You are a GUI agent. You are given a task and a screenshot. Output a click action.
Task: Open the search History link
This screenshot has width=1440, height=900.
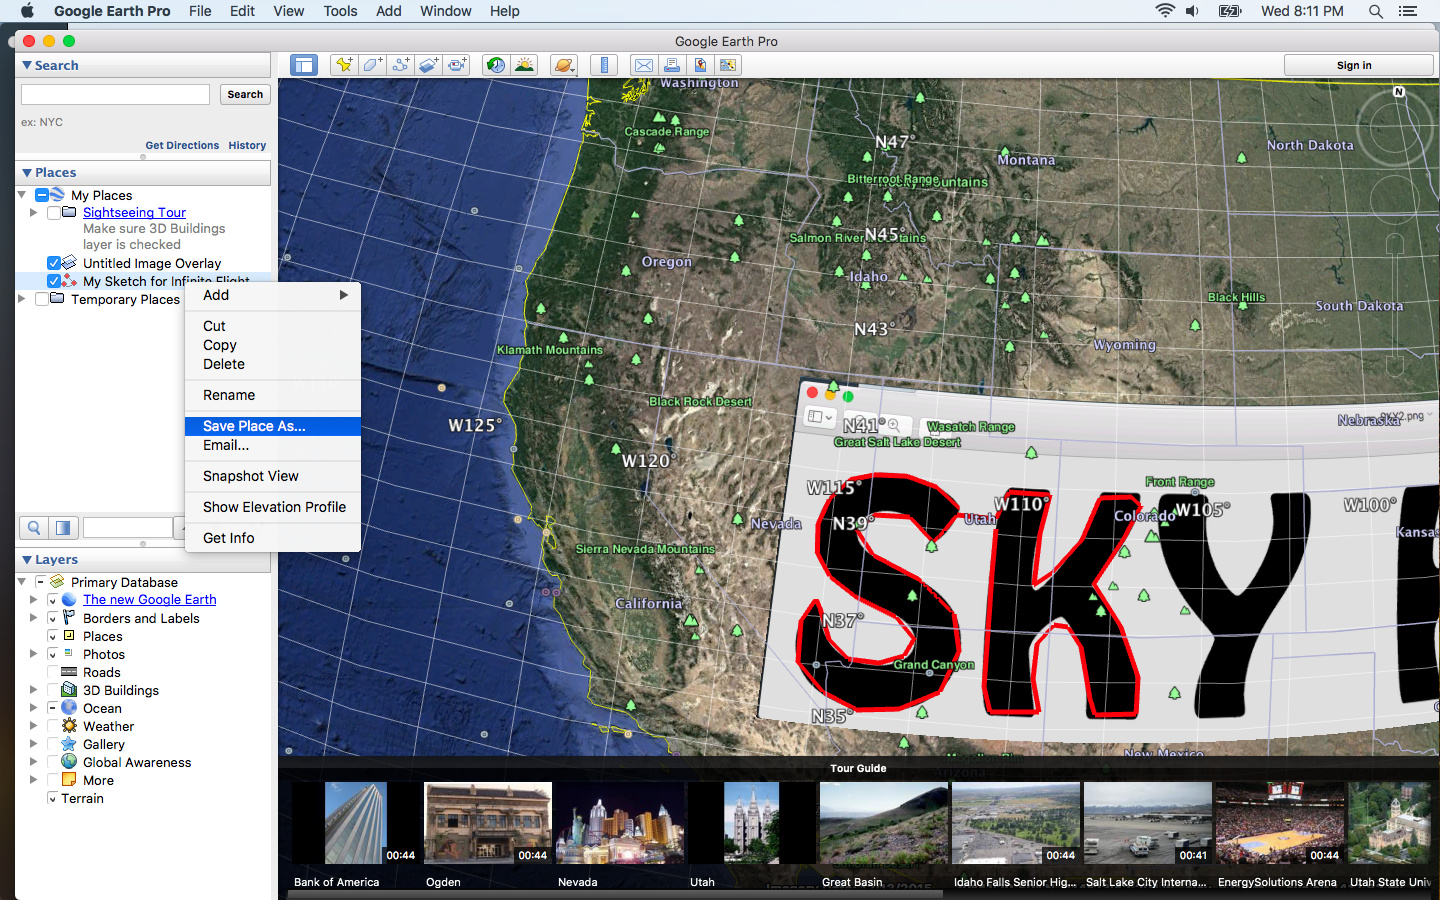click(247, 145)
